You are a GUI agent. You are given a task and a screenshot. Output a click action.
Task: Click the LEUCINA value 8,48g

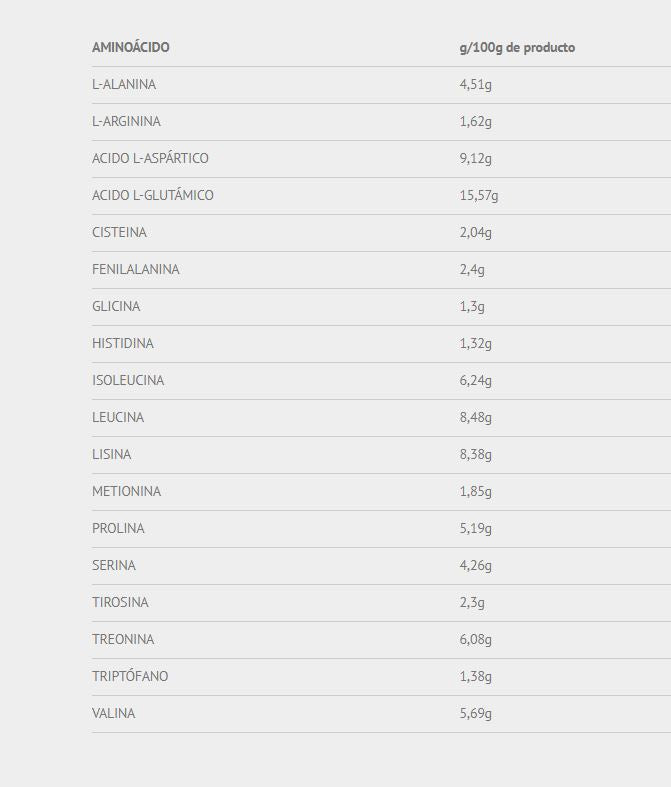[475, 418]
